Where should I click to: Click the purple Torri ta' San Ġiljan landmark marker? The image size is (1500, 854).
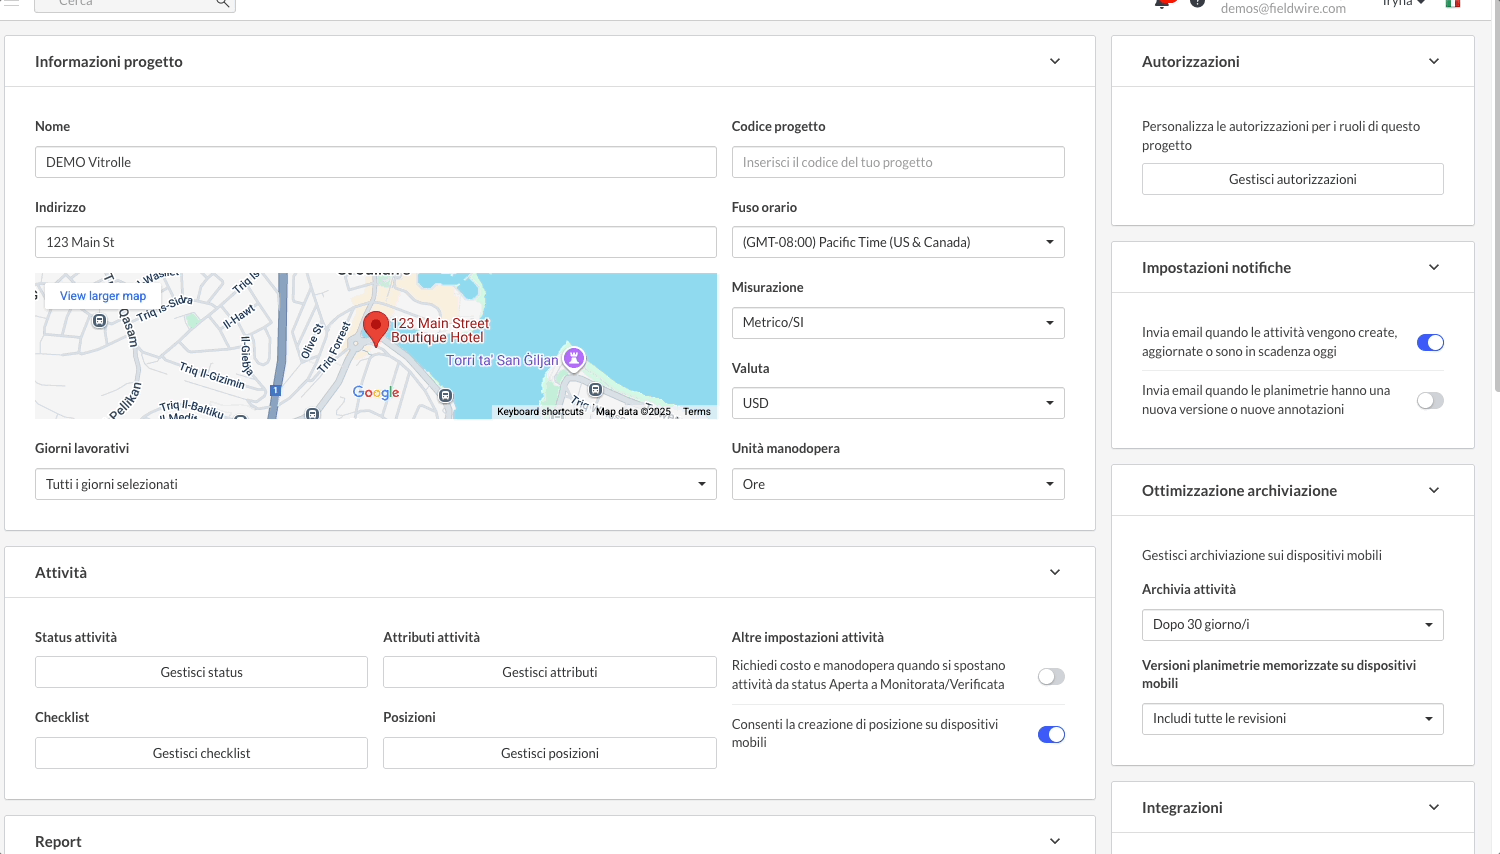pyautogui.click(x=574, y=357)
